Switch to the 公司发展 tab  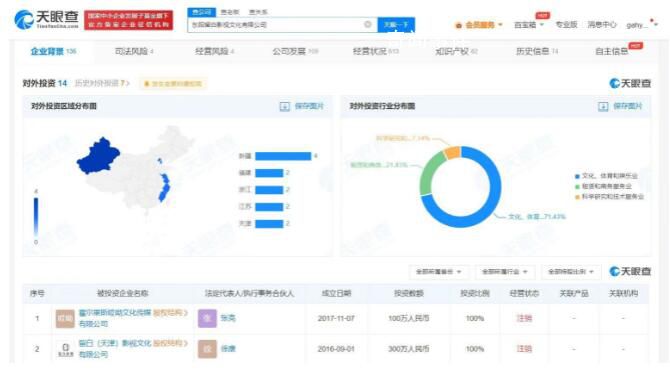[x=295, y=51]
